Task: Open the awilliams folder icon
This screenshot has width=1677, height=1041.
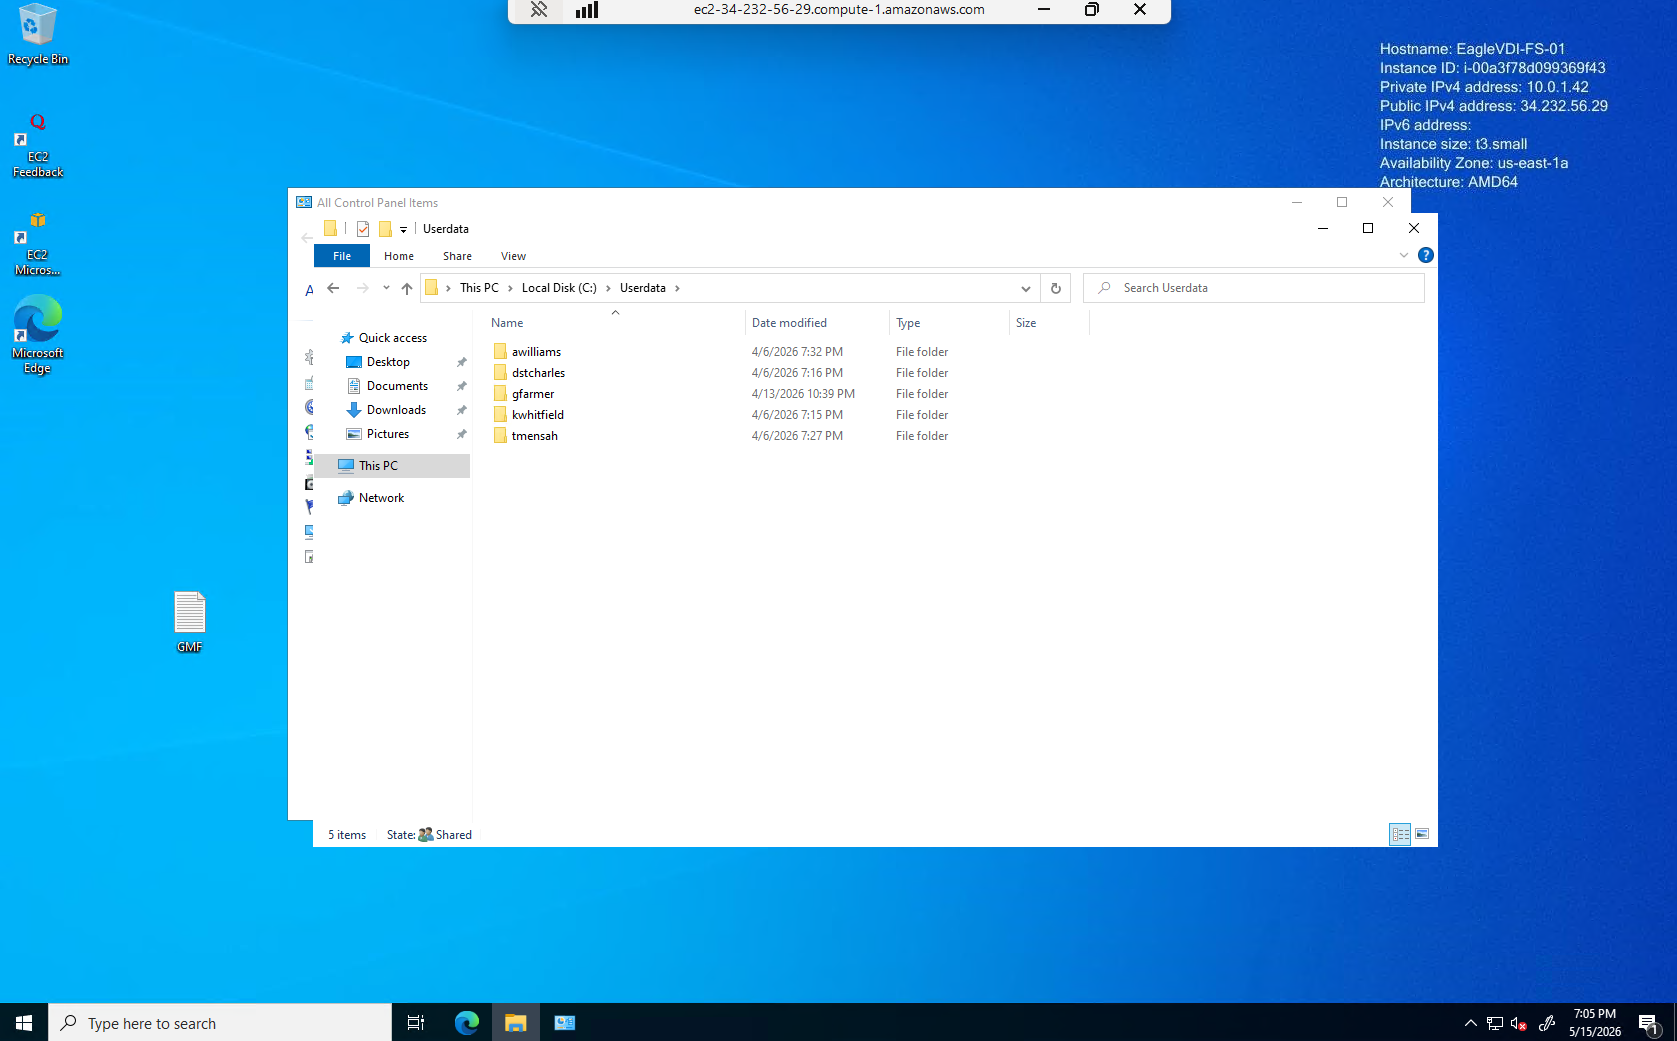Action: point(500,352)
